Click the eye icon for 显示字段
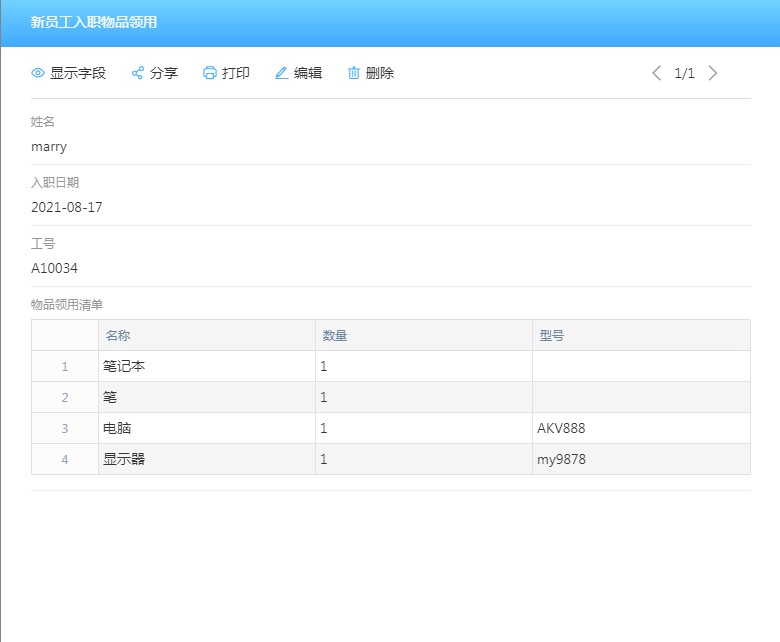Viewport: 780px width, 642px height. [38, 73]
